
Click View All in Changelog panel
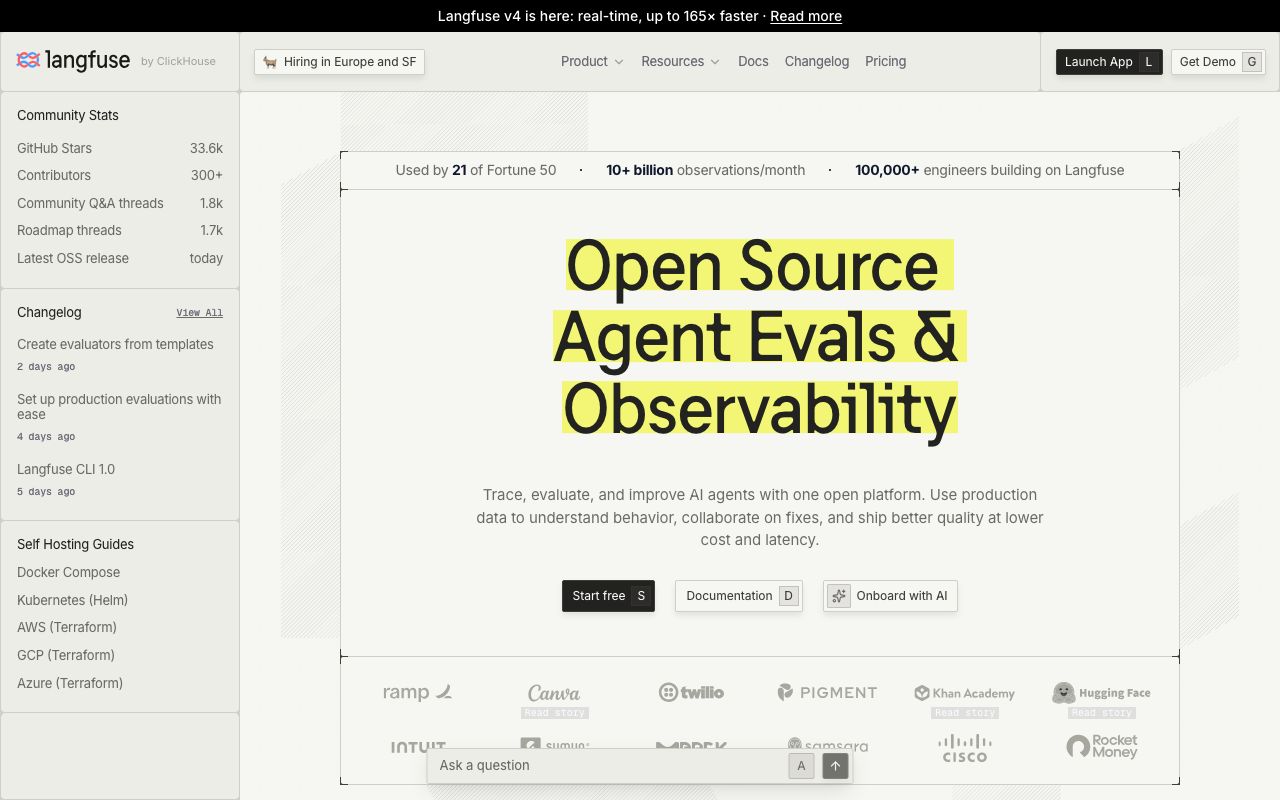(x=200, y=313)
